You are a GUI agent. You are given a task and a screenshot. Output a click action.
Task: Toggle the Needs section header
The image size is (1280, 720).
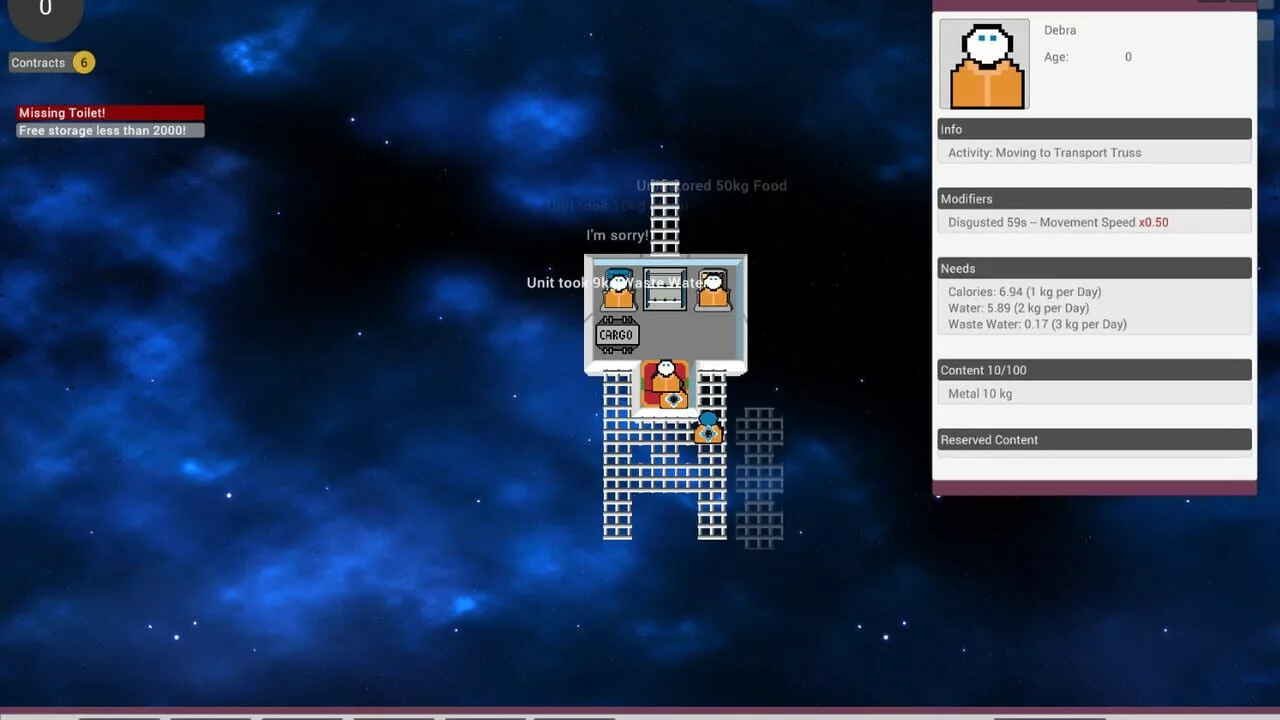click(x=1094, y=268)
